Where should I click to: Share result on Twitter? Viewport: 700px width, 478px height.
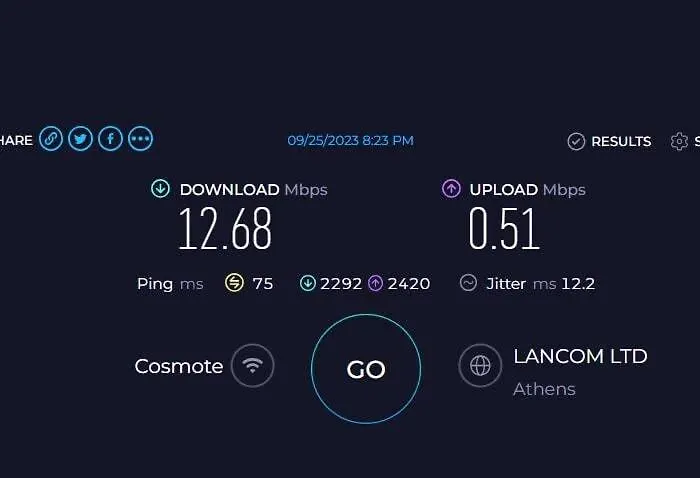(80, 139)
